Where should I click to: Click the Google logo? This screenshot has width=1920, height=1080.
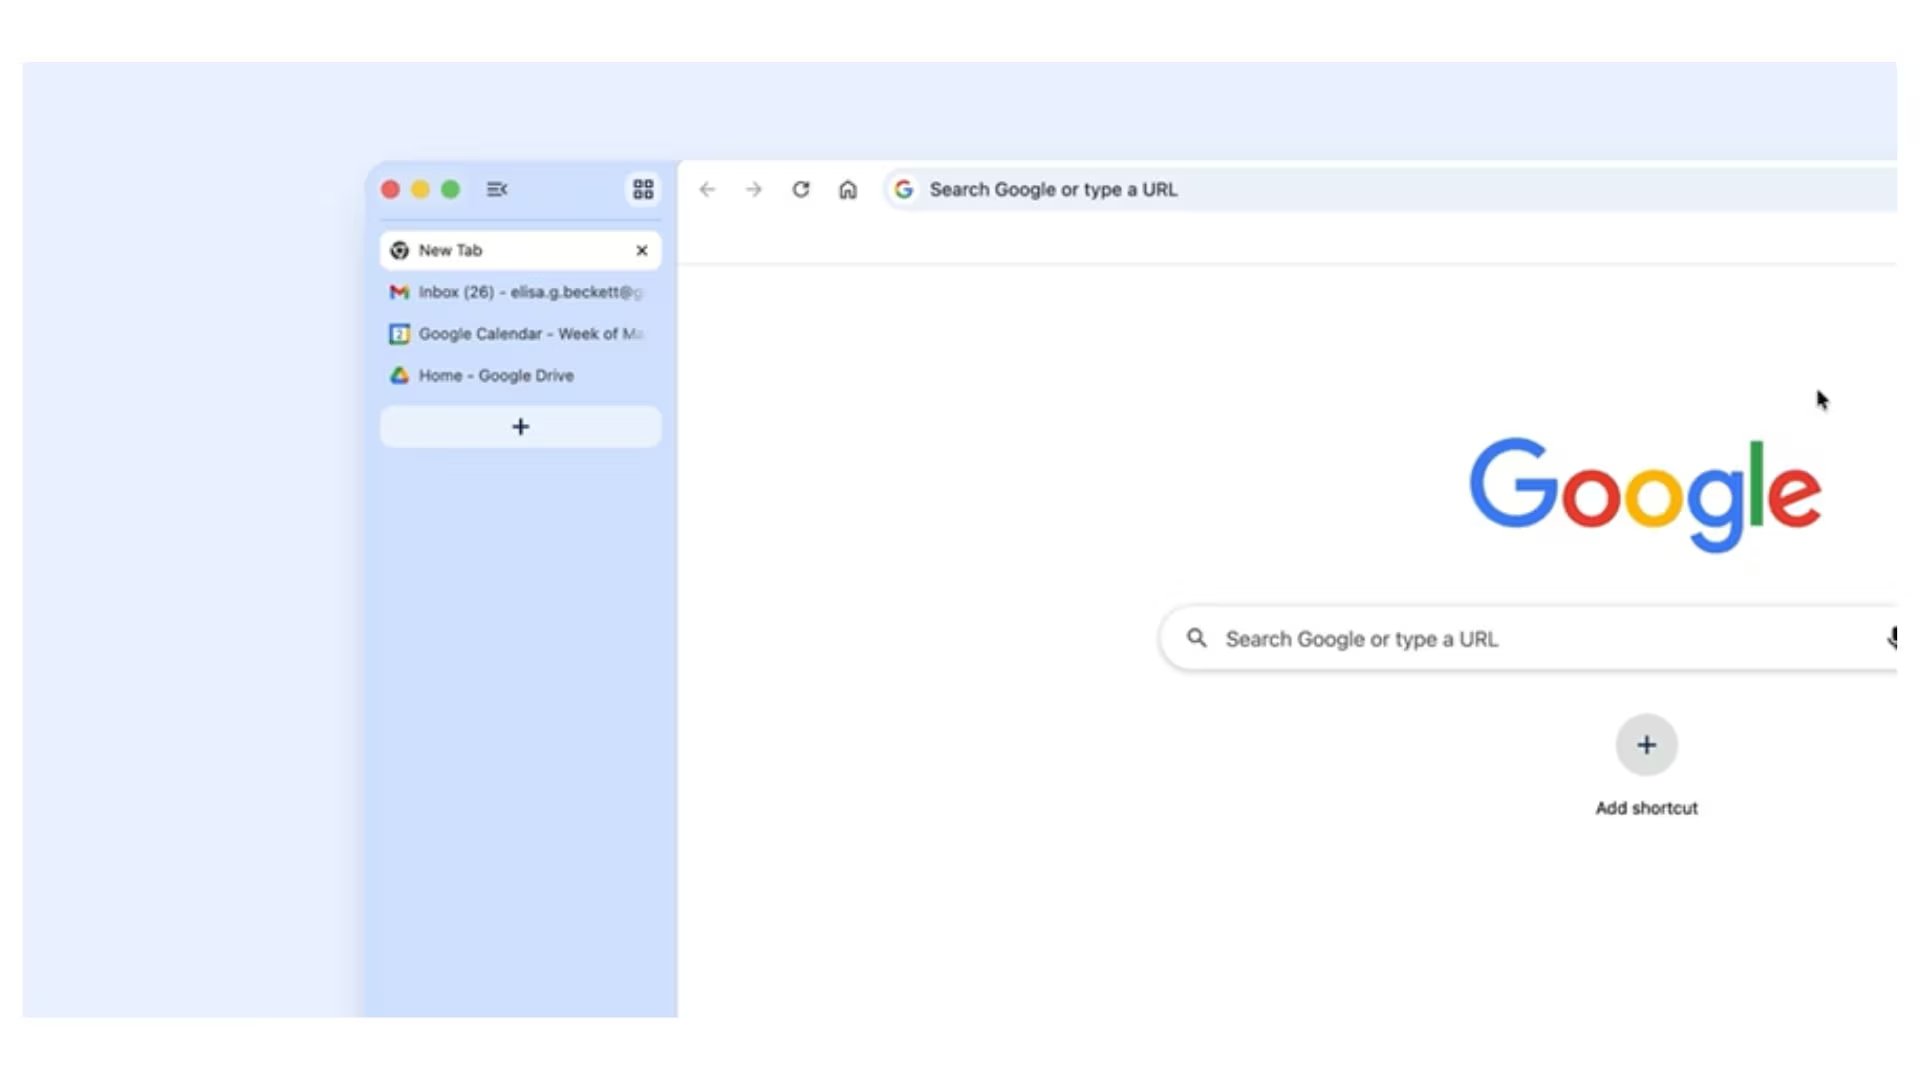[x=1645, y=492]
